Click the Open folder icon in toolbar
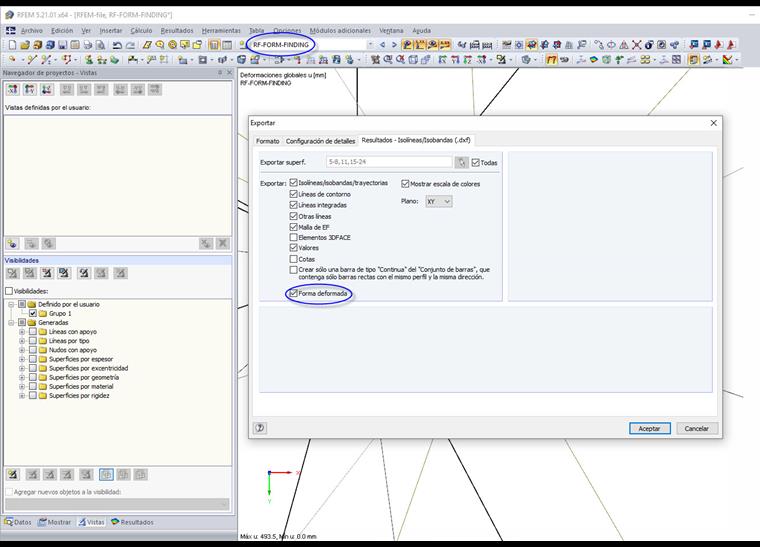Image resolution: width=760 pixels, height=547 pixels. (25, 45)
